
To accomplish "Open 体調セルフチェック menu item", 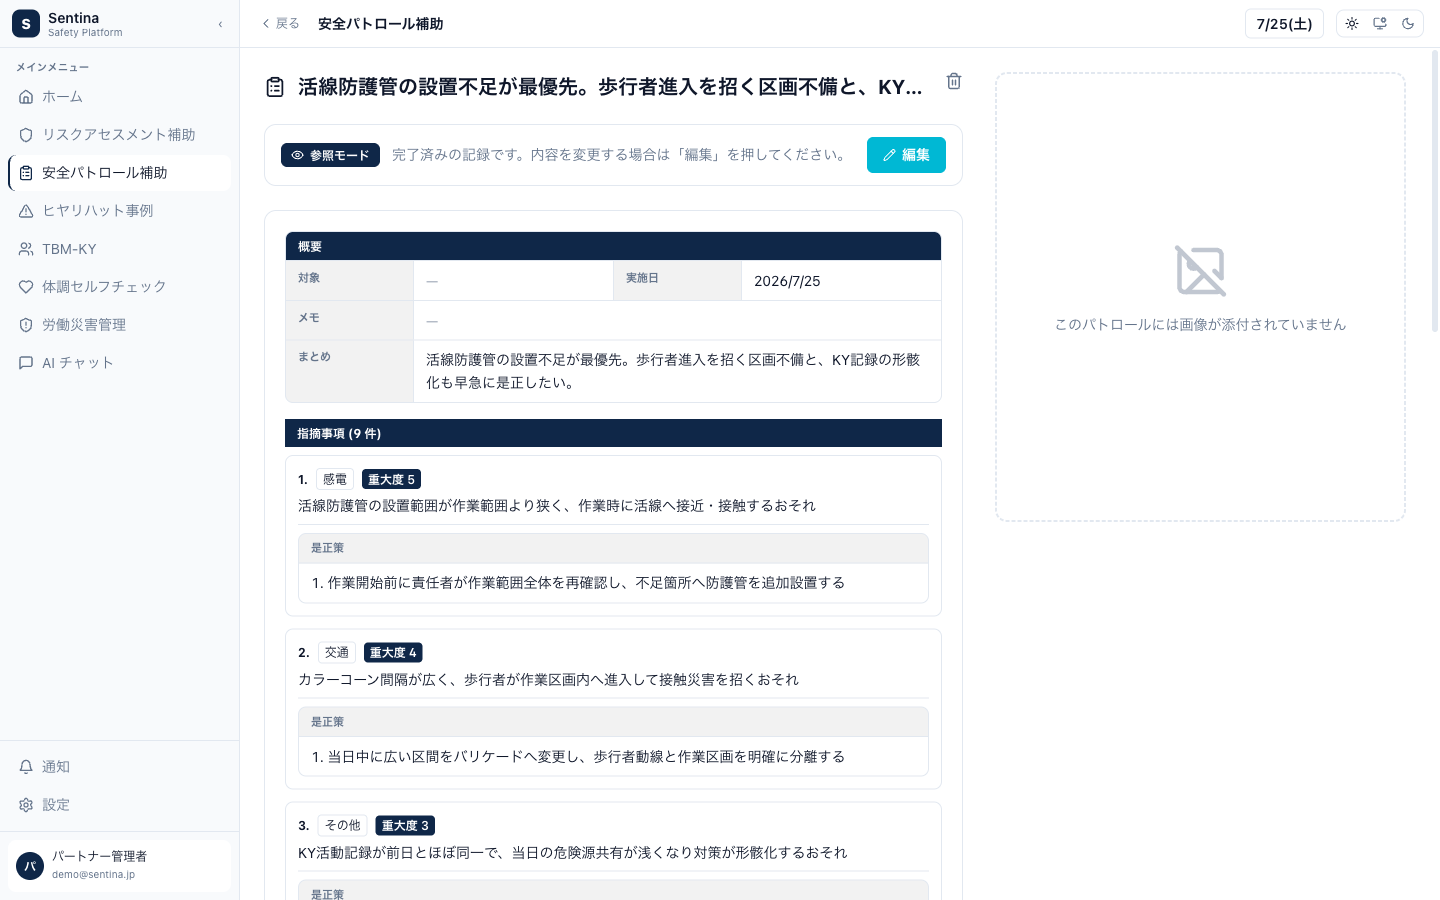I will [x=119, y=287].
